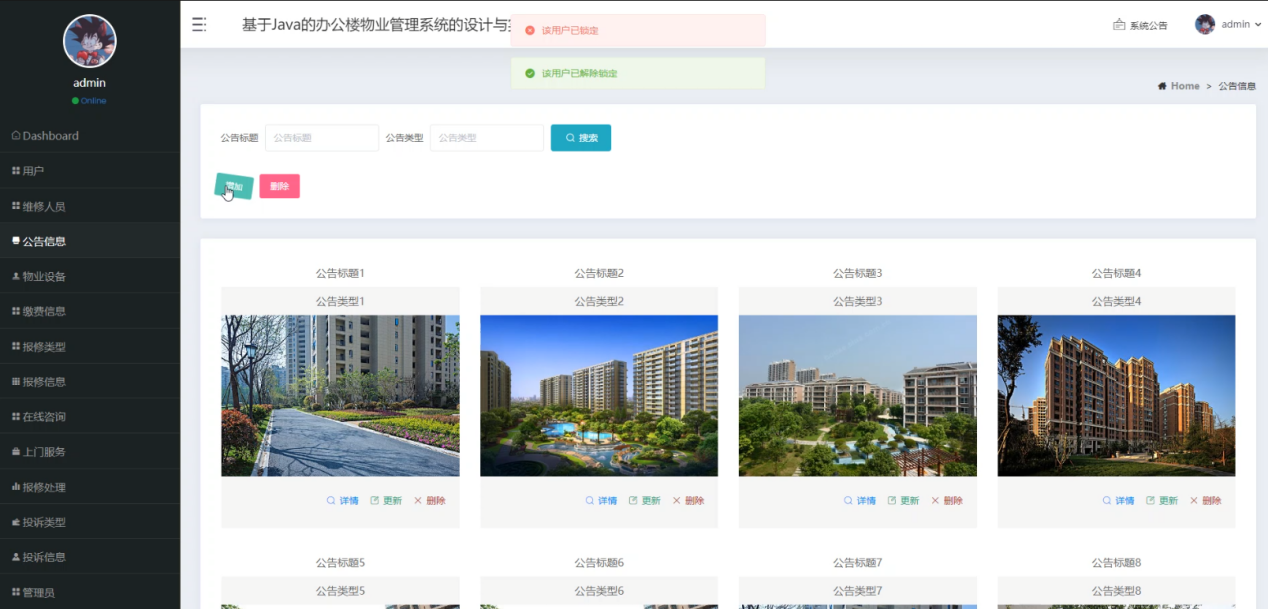This screenshot has width=1268, height=609.
Task: Open 投诉类型 in the sidebar
Action: coord(90,522)
